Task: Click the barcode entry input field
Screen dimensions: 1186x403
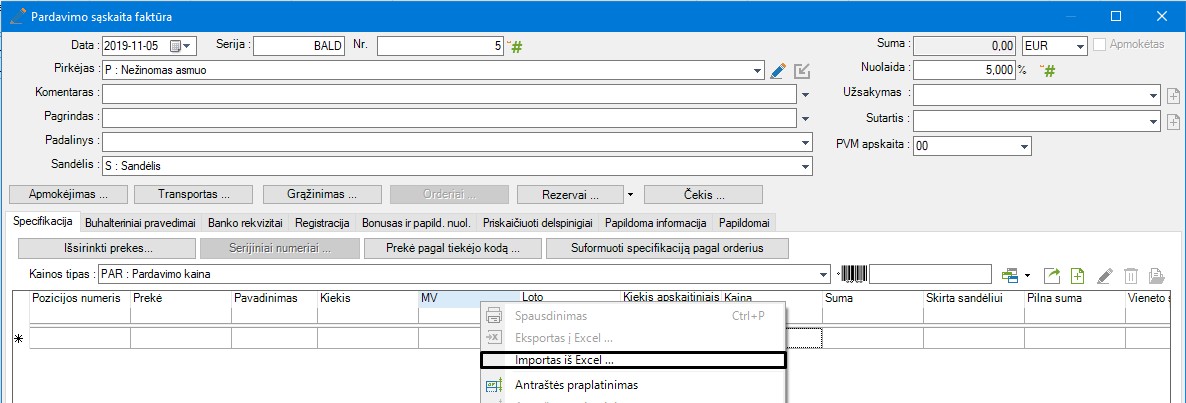Action: tap(930, 274)
